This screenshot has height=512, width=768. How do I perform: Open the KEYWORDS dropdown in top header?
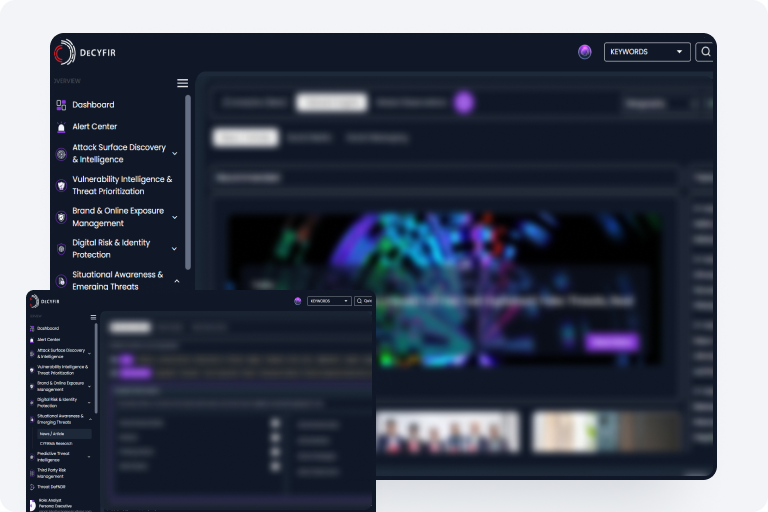(x=647, y=52)
